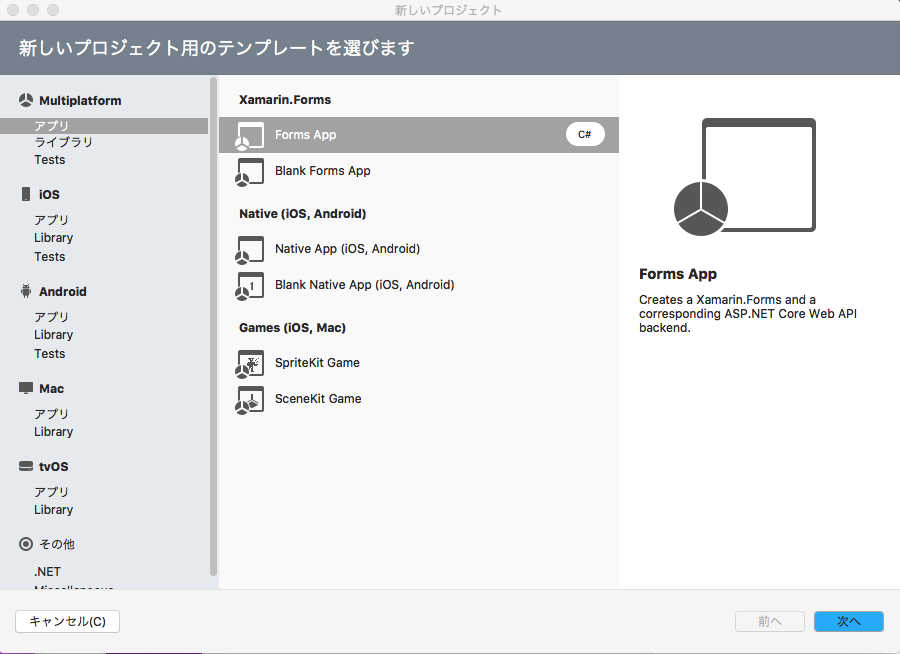Click the iOS heading text
900x654 pixels.
click(49, 195)
